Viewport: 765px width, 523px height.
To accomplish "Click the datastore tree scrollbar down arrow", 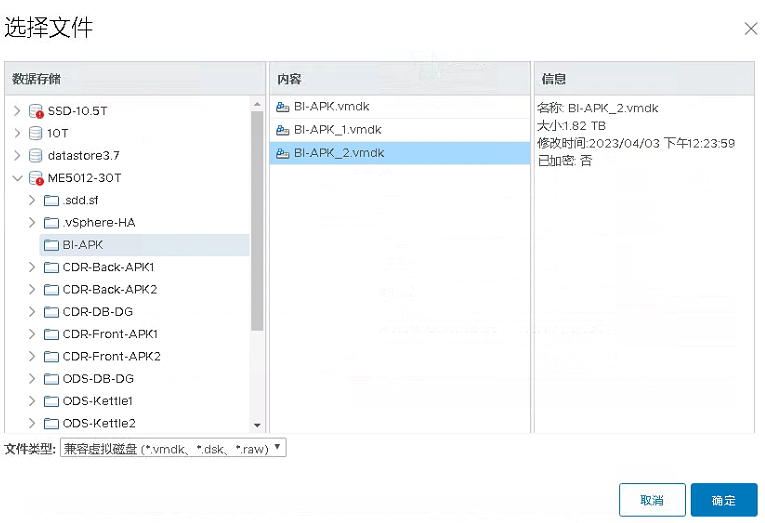I will 257,425.
